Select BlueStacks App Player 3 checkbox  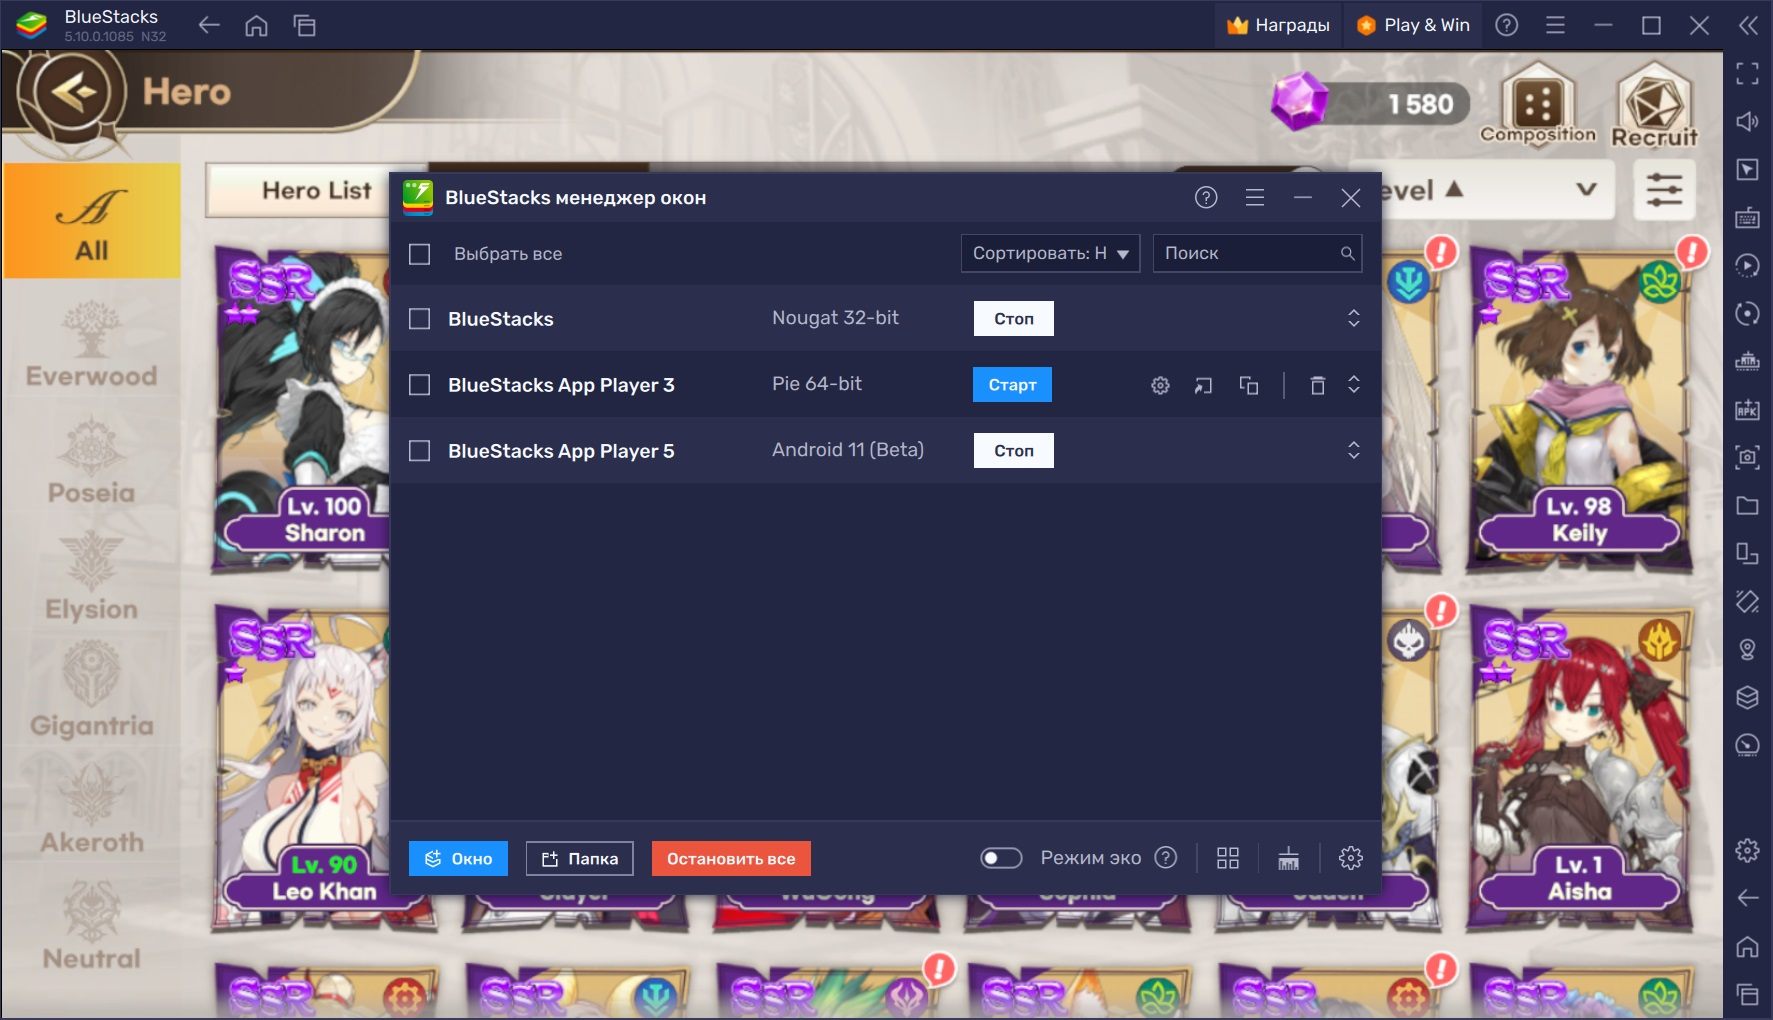point(420,385)
